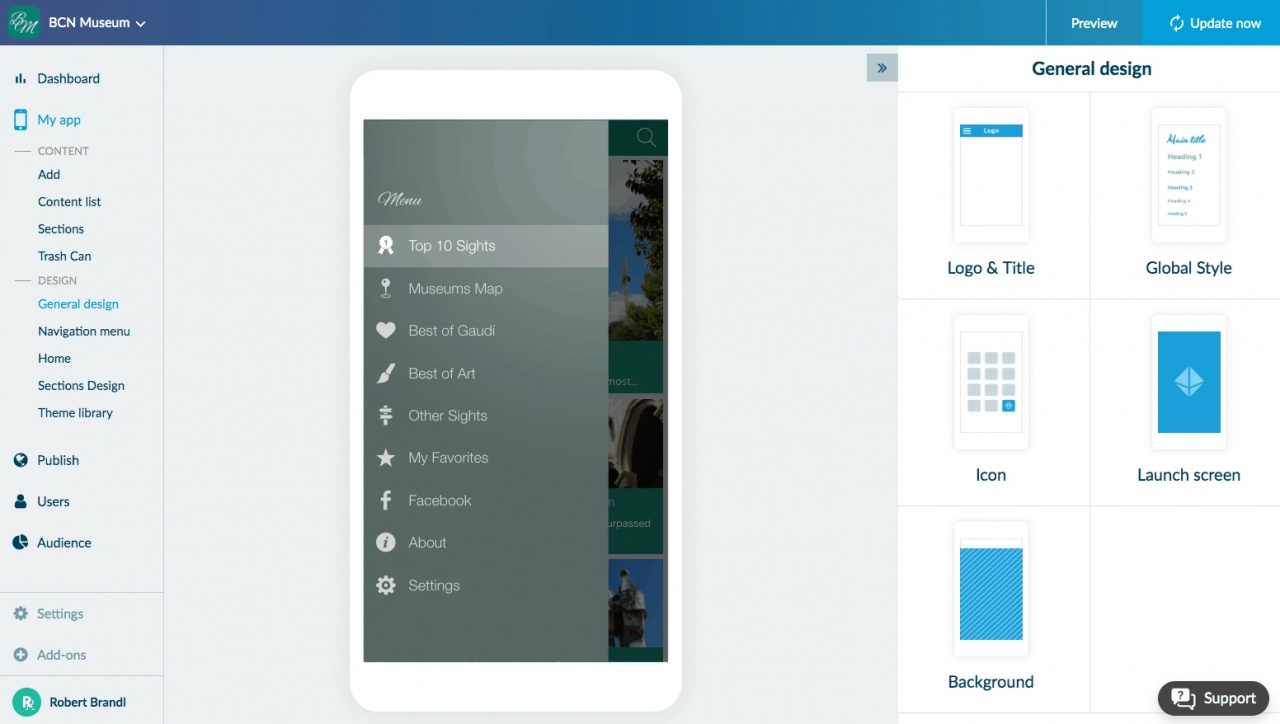Select the Dashboard icon in the sidebar

pos(19,78)
